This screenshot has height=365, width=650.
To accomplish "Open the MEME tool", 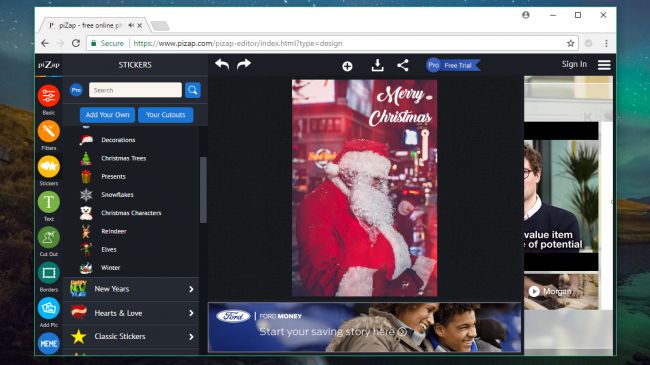I will tap(49, 343).
